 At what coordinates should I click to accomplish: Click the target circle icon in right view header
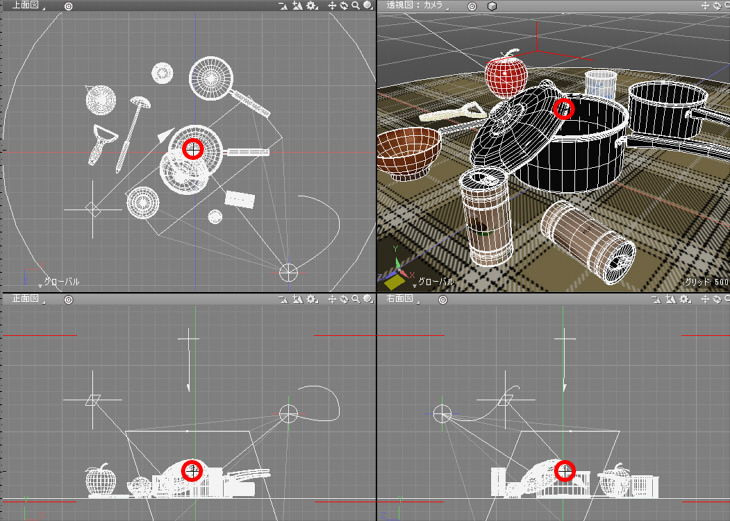444,299
